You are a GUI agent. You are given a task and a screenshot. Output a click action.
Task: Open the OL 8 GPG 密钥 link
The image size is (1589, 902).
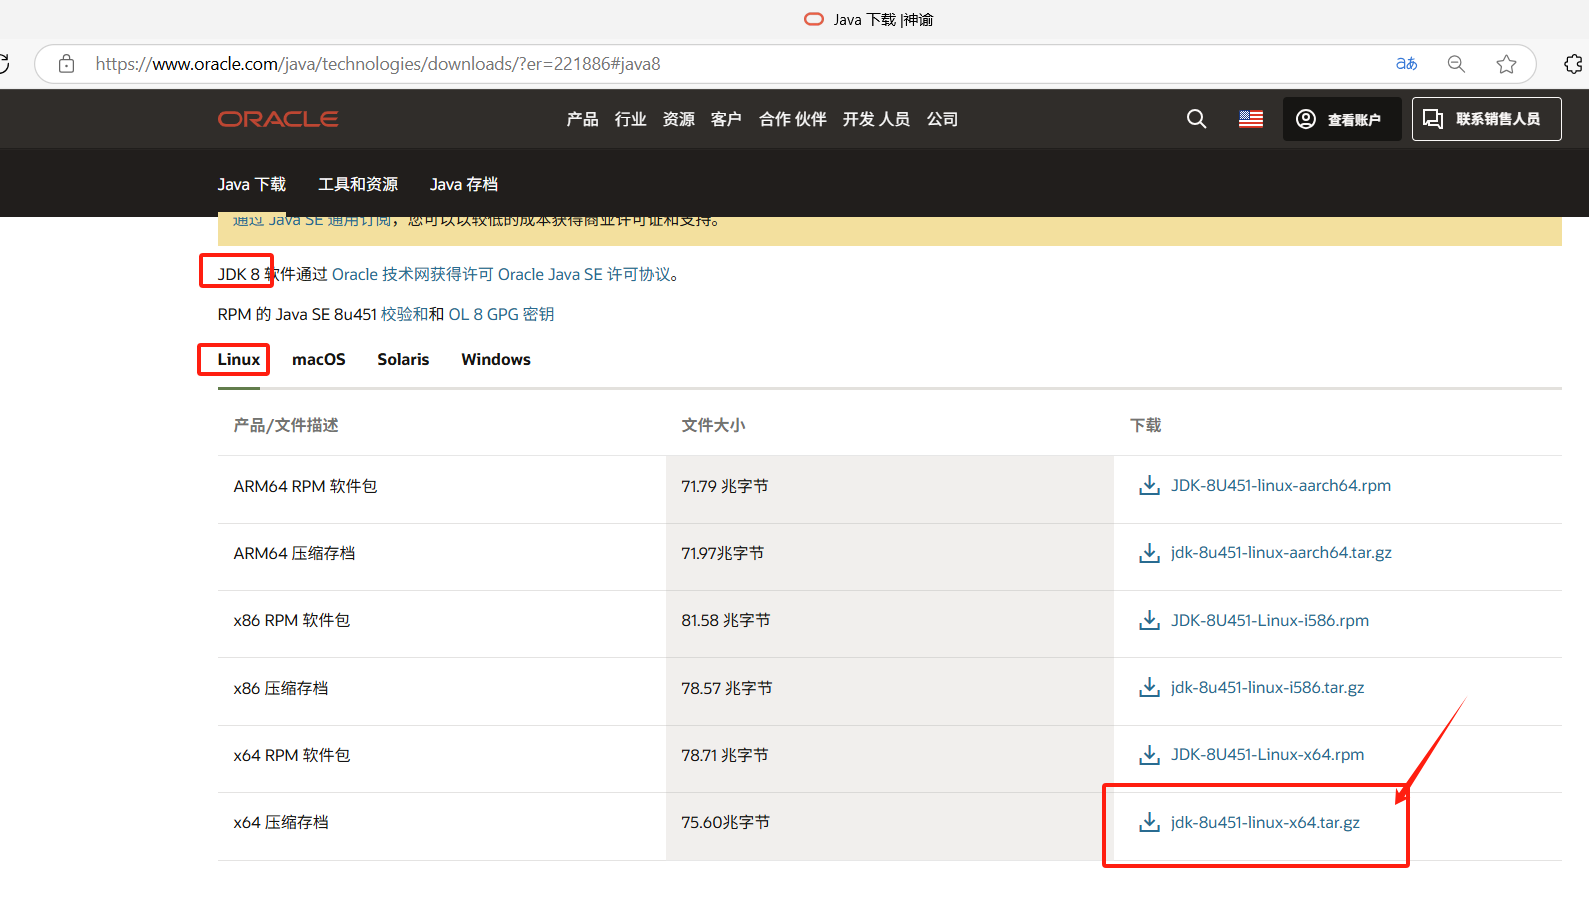click(501, 314)
